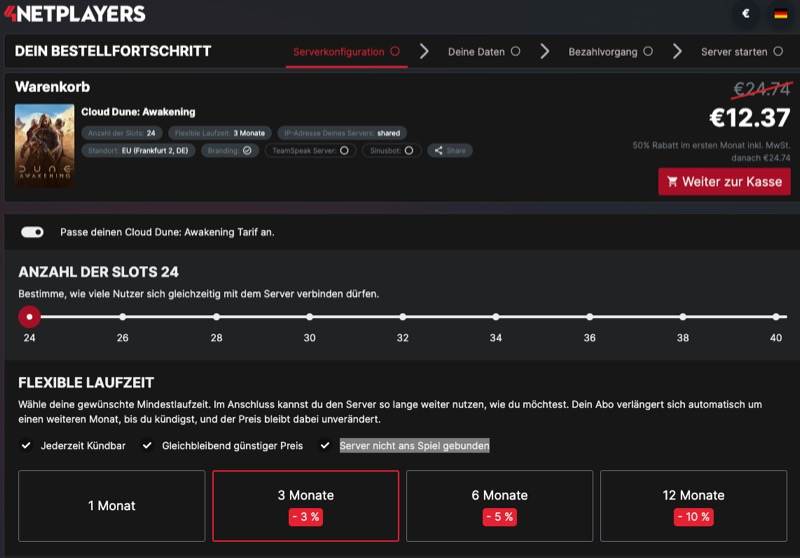Click the Weiter zur Kasse button
Image resolution: width=800 pixels, height=558 pixels.
pos(724,182)
